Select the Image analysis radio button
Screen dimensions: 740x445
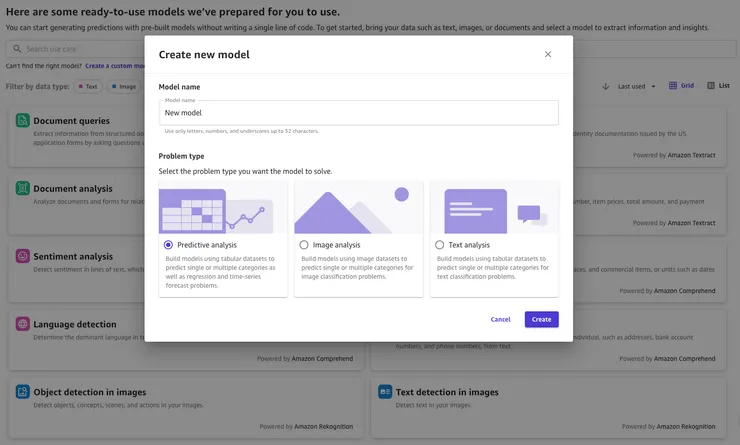click(304, 245)
